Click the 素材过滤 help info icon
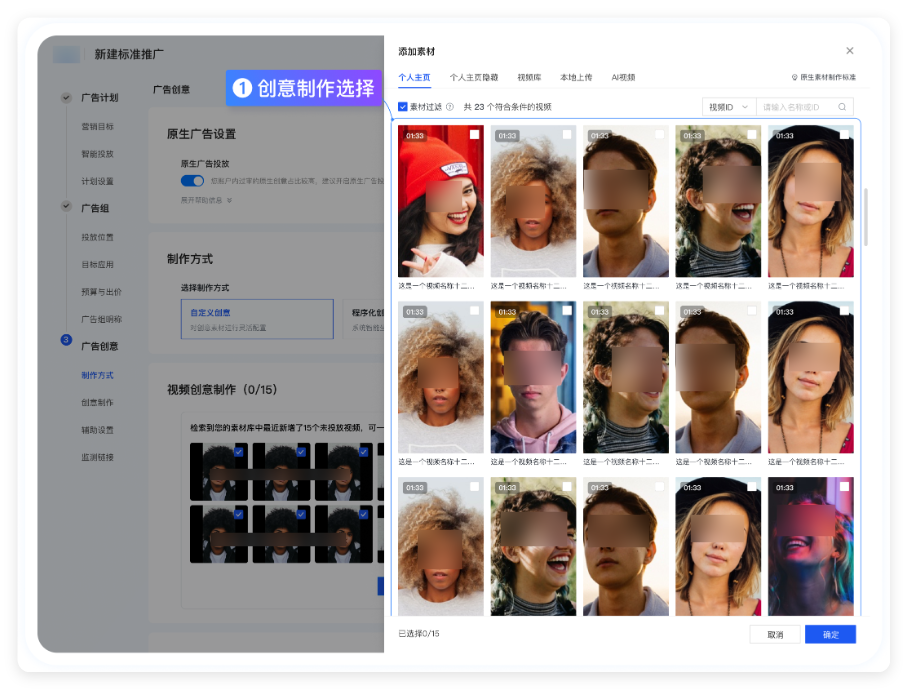This screenshot has width=907, height=689. [x=450, y=107]
